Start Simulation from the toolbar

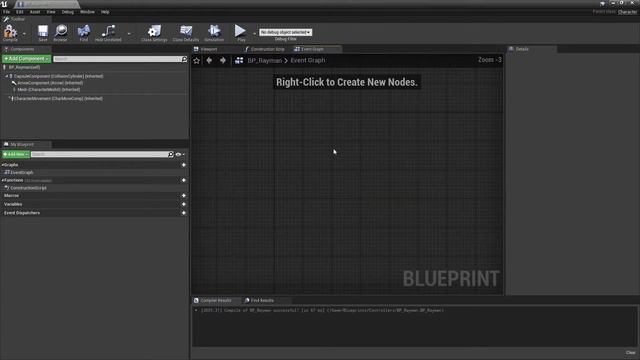pyautogui.click(x=214, y=33)
